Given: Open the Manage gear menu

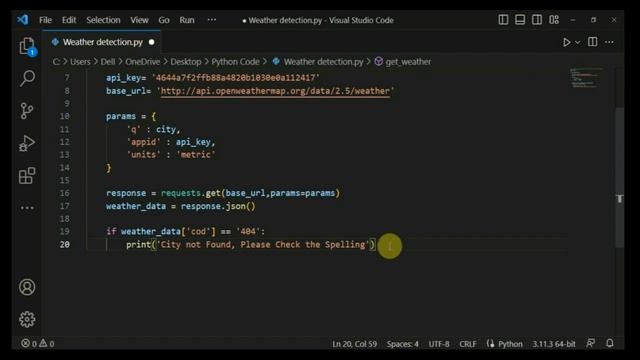Looking at the screenshot, I should click(27, 319).
